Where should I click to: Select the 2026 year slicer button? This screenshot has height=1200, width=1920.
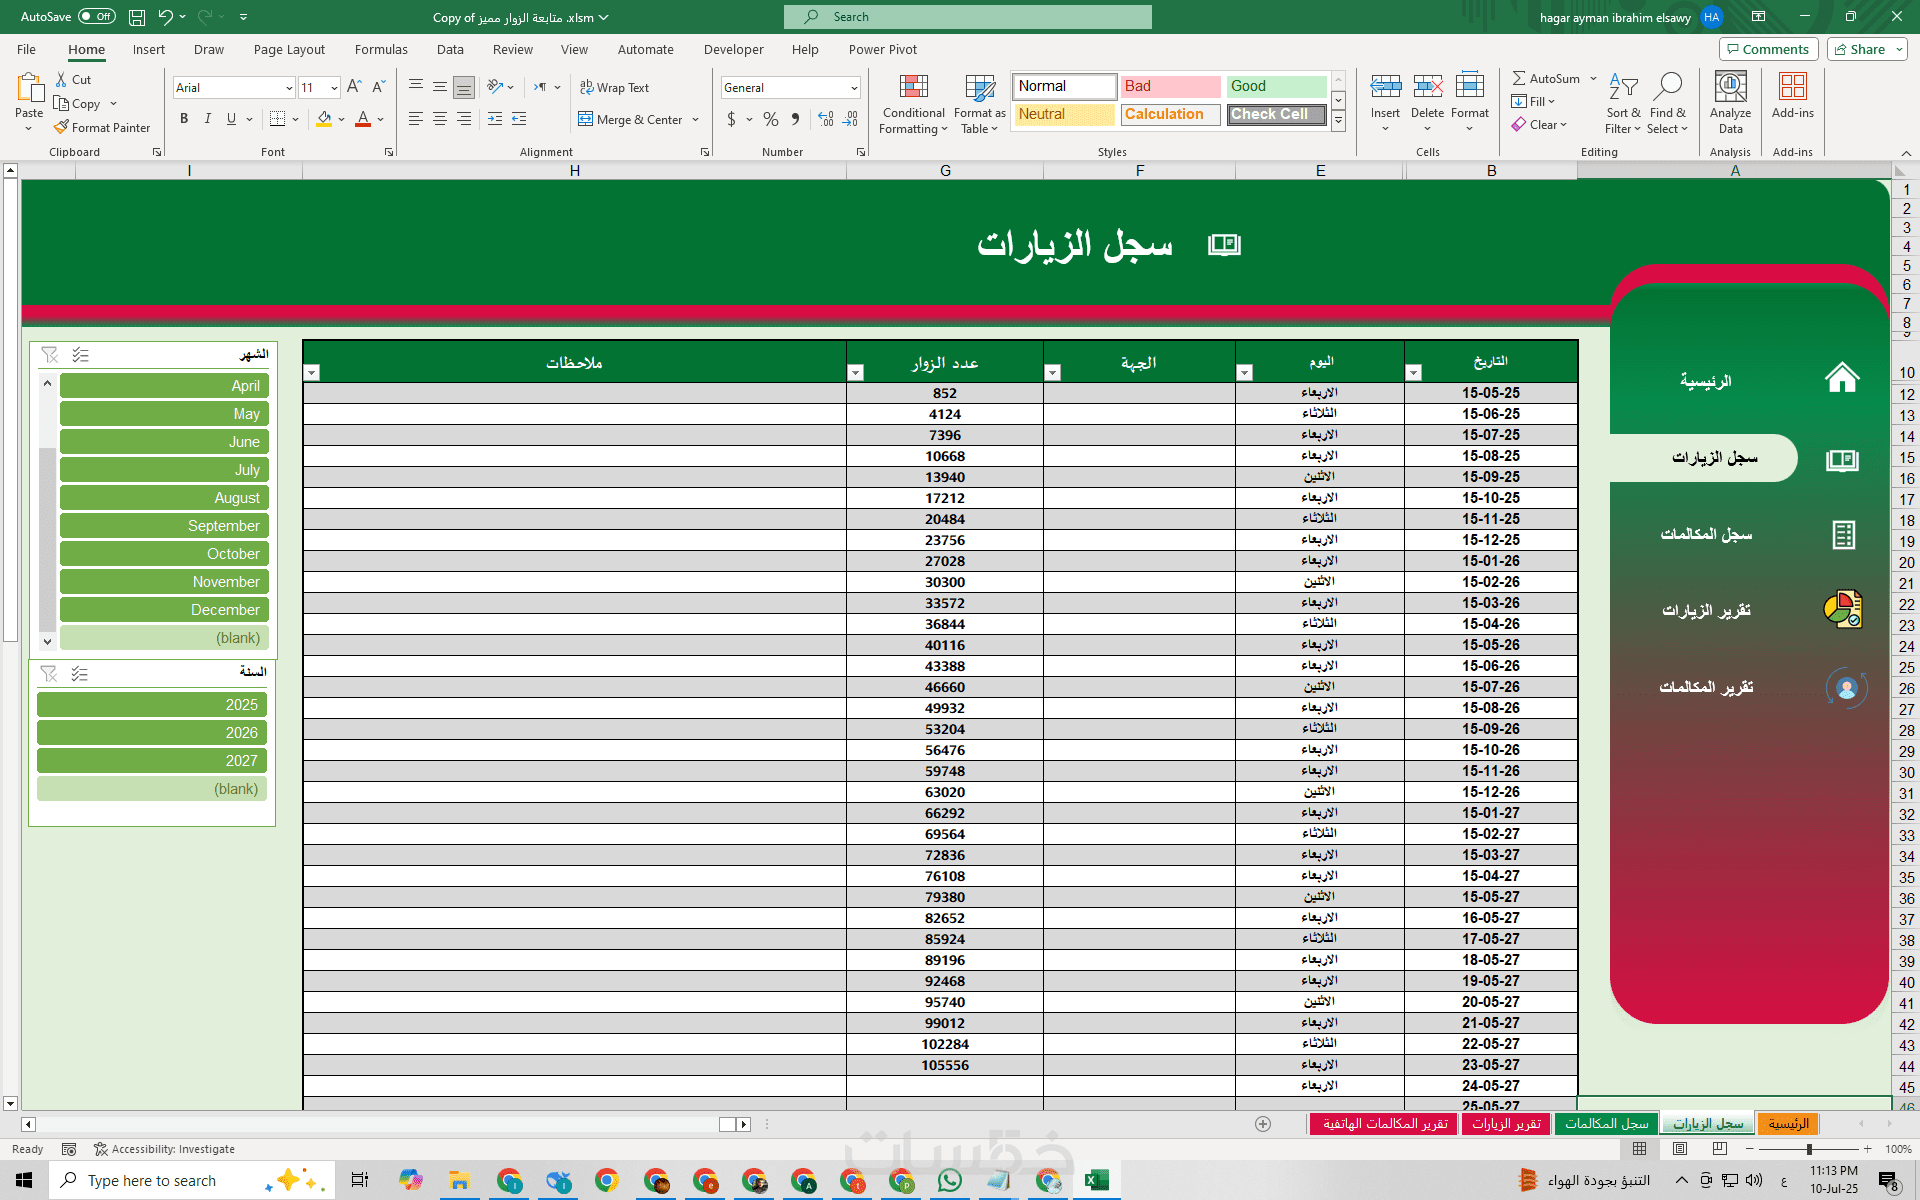click(x=152, y=733)
